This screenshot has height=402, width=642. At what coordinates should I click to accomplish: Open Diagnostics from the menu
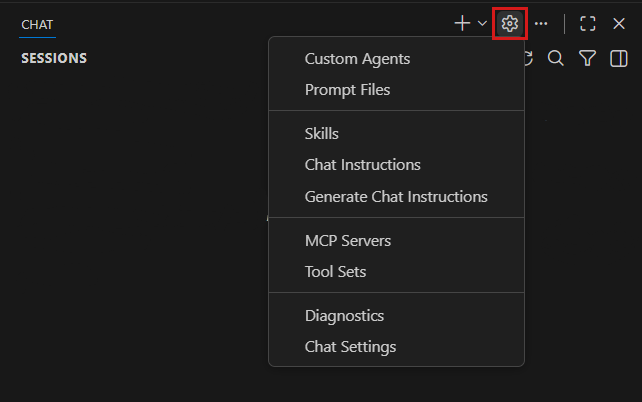[344, 315]
